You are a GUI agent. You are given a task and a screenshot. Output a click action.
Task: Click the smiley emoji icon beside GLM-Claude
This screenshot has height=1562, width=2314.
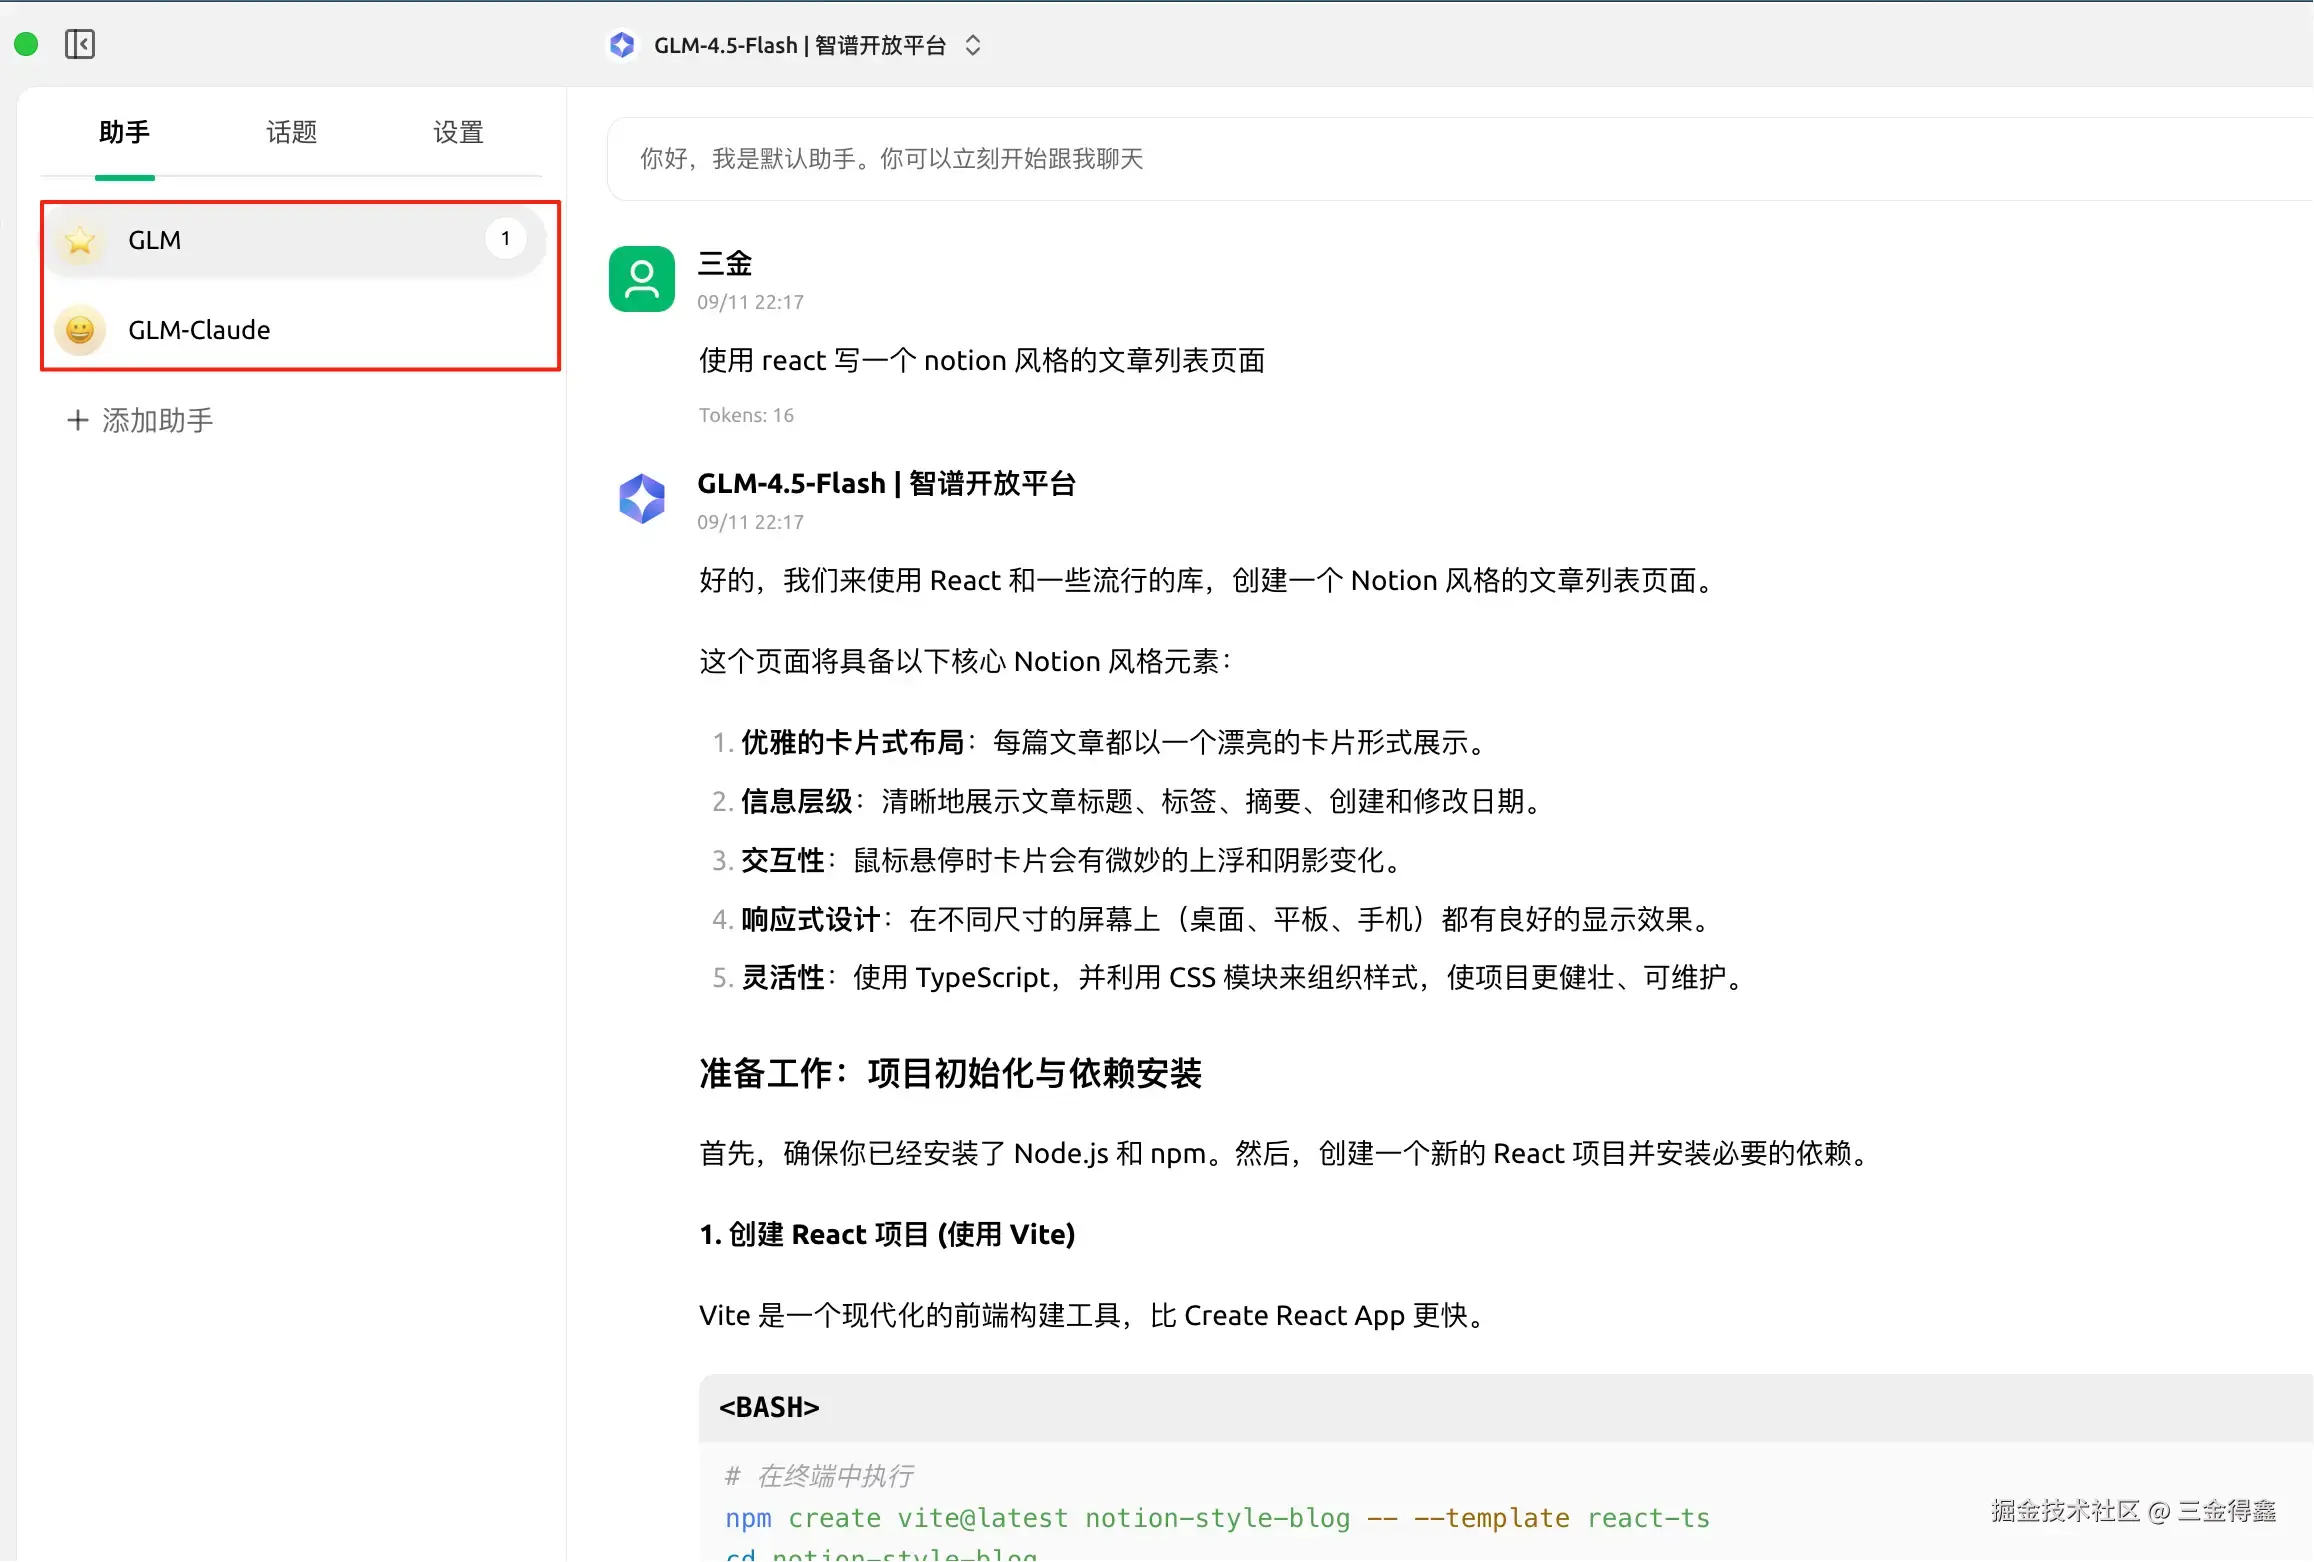(x=80, y=330)
